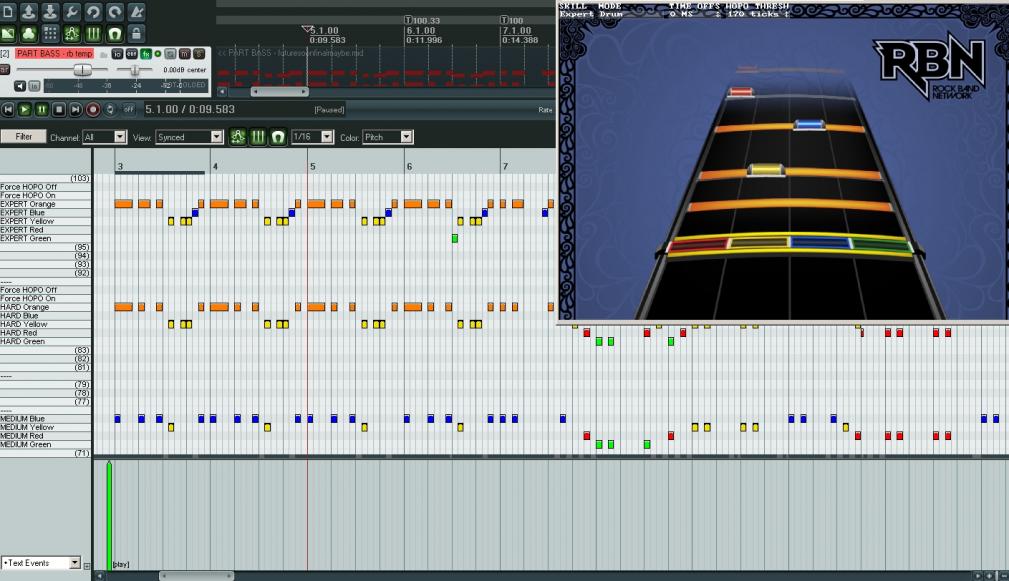Image resolution: width=1009 pixels, height=581 pixels.
Task: Toggle grid icon in the MIDI editor toolbar
Action: 258,137
